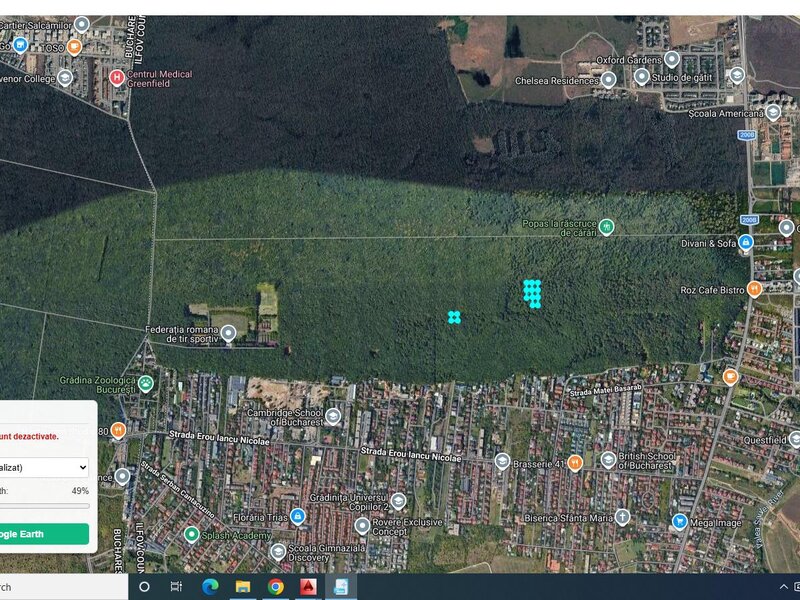Click the Roz Cafe Bistro restaurant pin
Viewport: 800px width, 600px height.
click(754, 289)
